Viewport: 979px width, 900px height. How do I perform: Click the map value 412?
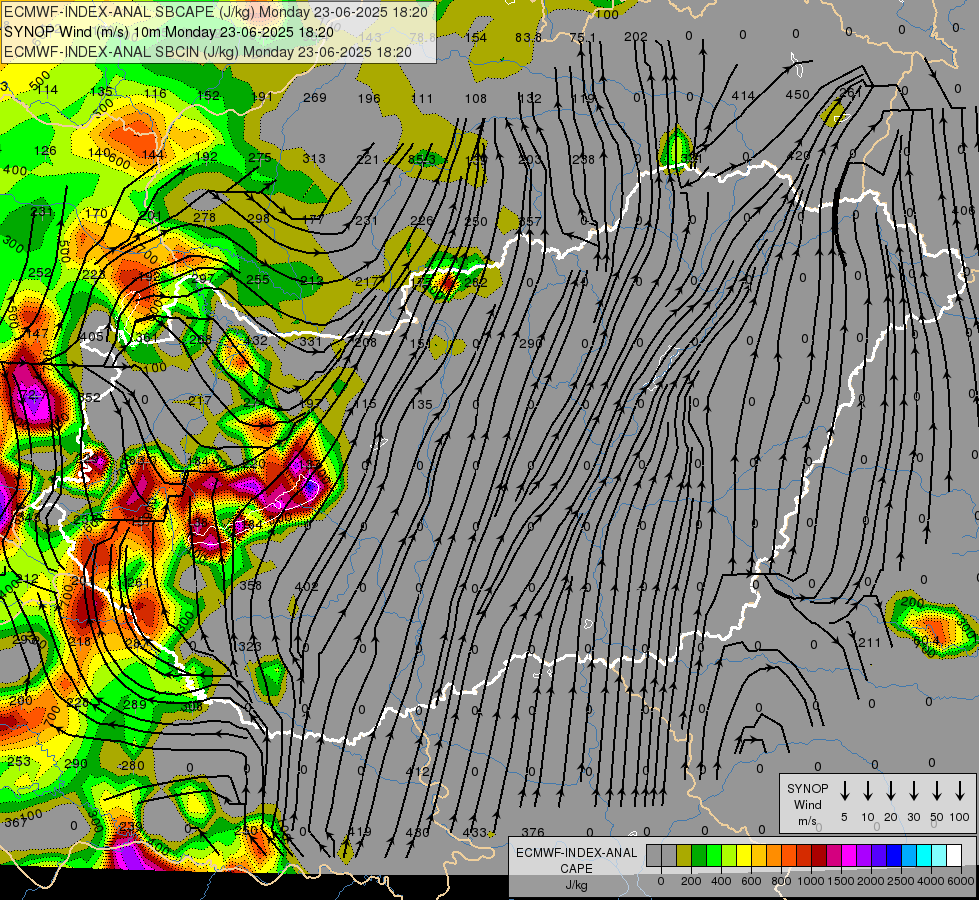tap(417, 771)
